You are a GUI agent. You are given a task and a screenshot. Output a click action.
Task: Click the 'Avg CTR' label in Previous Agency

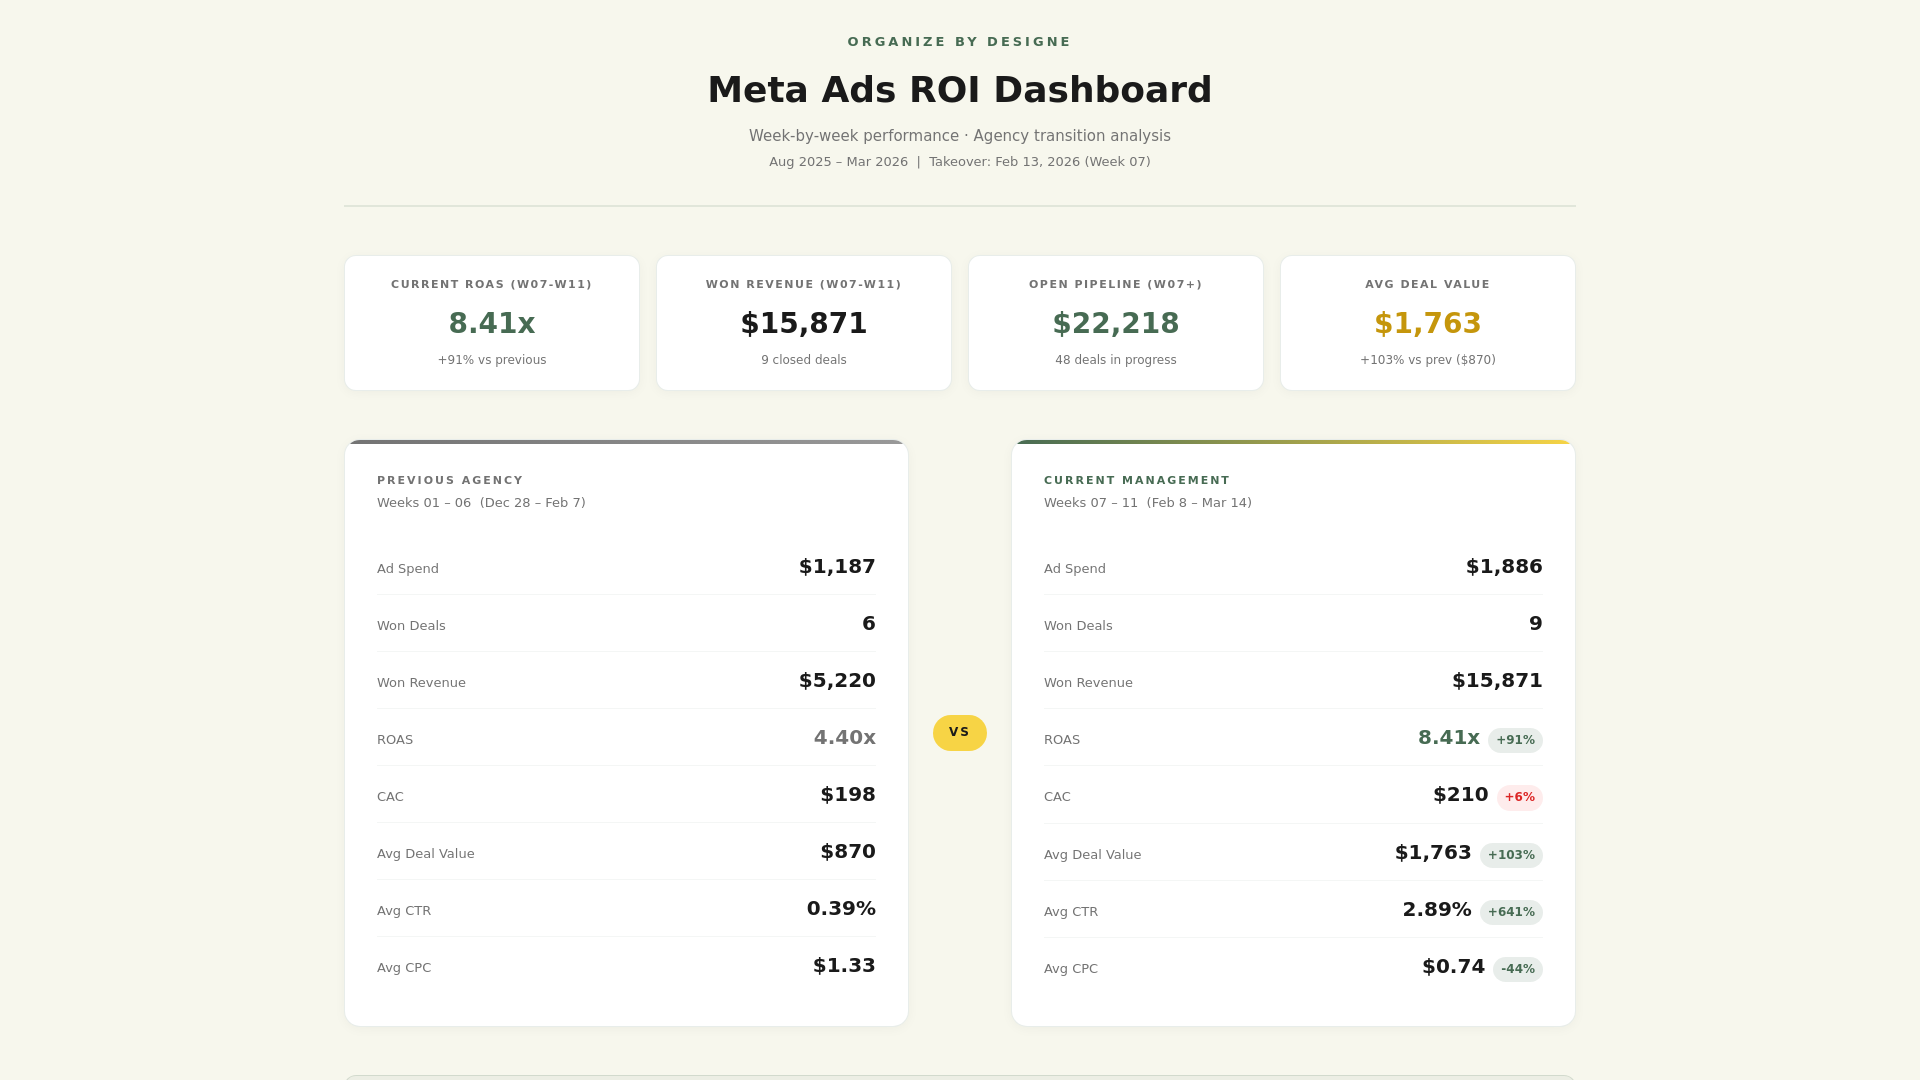point(404,911)
